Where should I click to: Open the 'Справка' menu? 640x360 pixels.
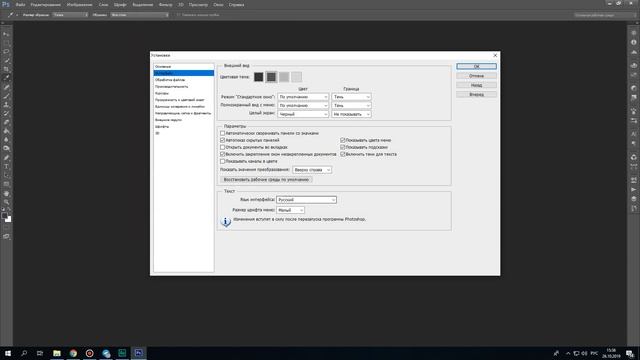click(x=236, y=5)
